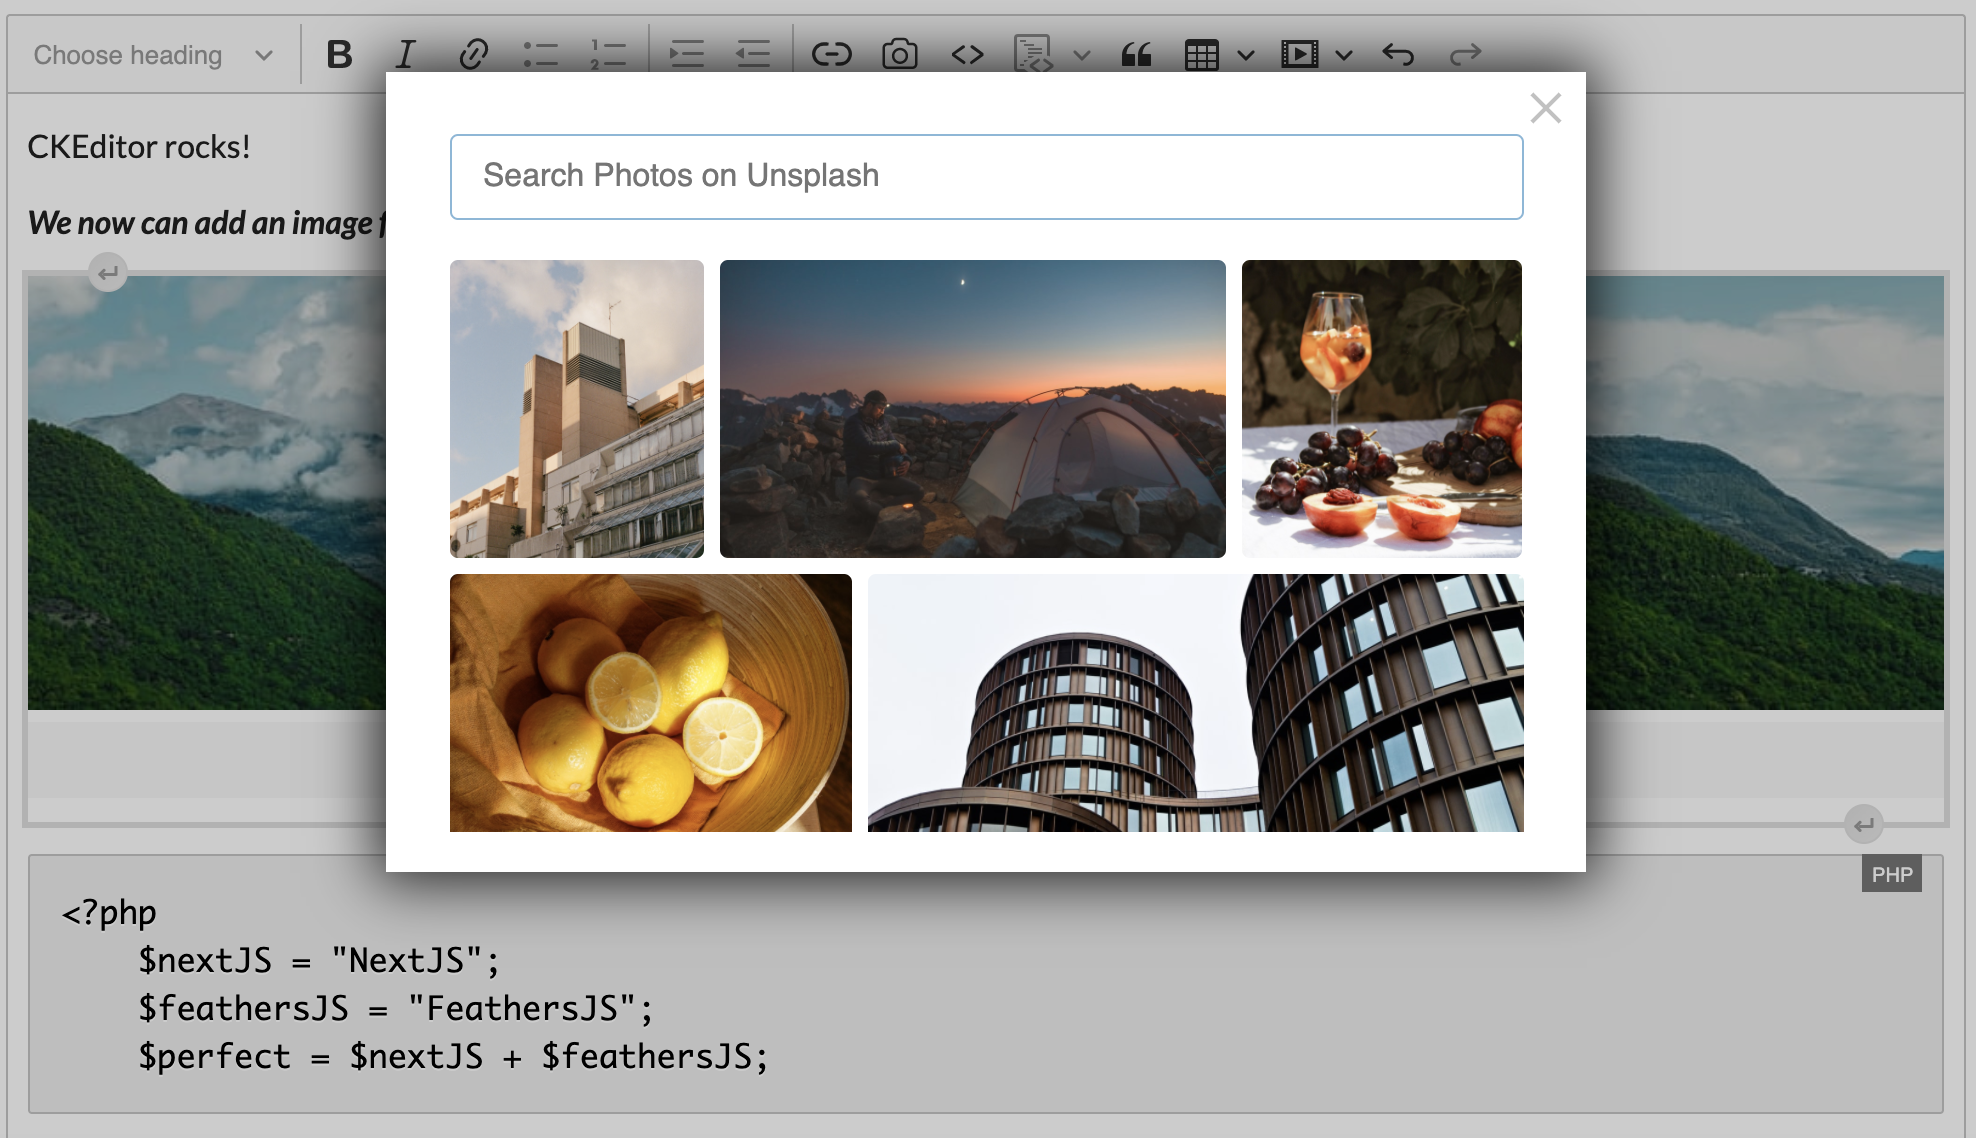Image resolution: width=1976 pixels, height=1138 pixels.
Task: Toggle bold formatting
Action: pos(340,54)
